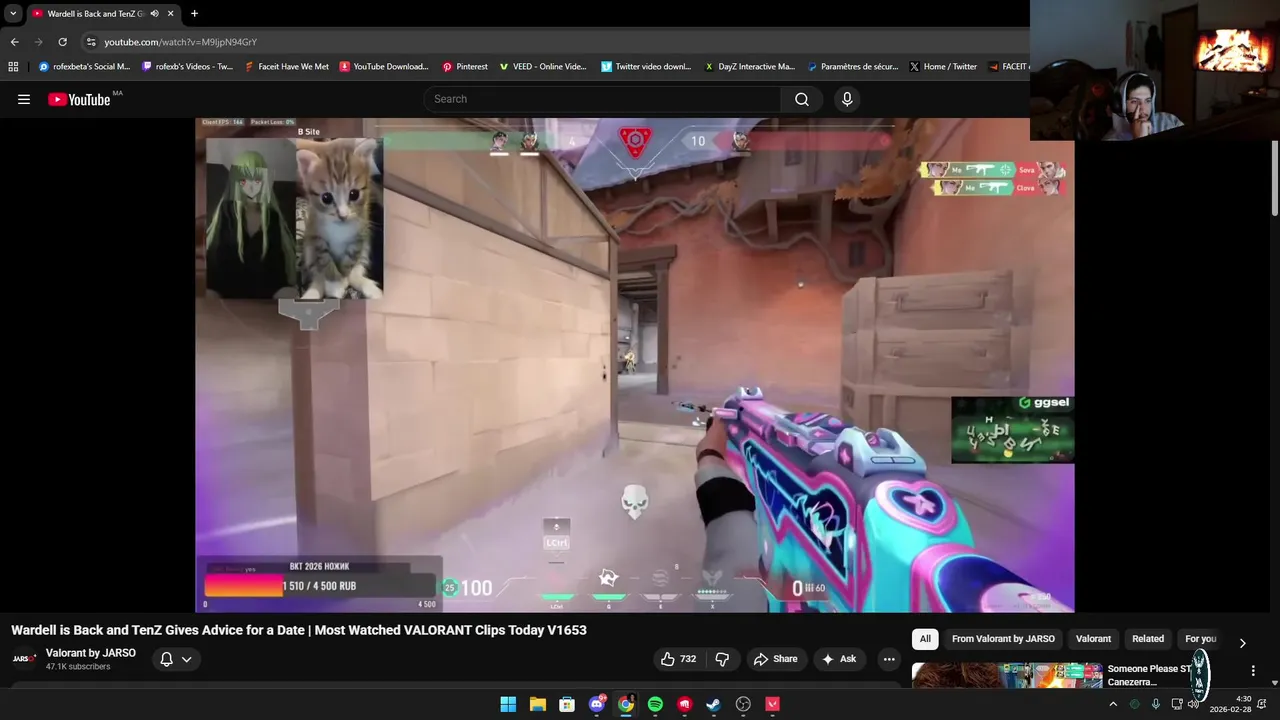
Task: Open rofexb's Videos - Tw... bookmark
Action: pyautogui.click(x=188, y=67)
